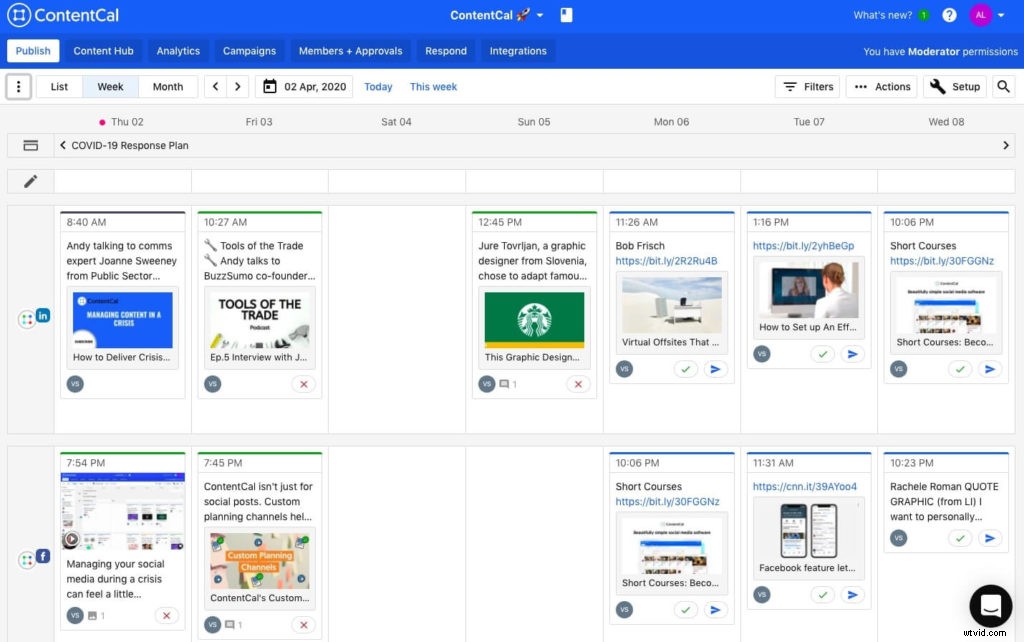The width and height of the screenshot is (1024, 642).
Task: Click the This week link
Action: pos(433,87)
